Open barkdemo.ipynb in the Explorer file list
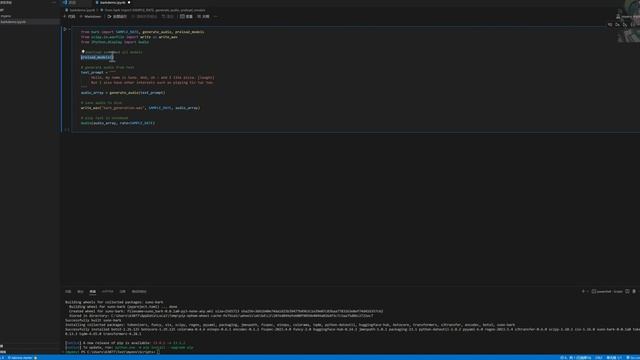 (14, 22)
